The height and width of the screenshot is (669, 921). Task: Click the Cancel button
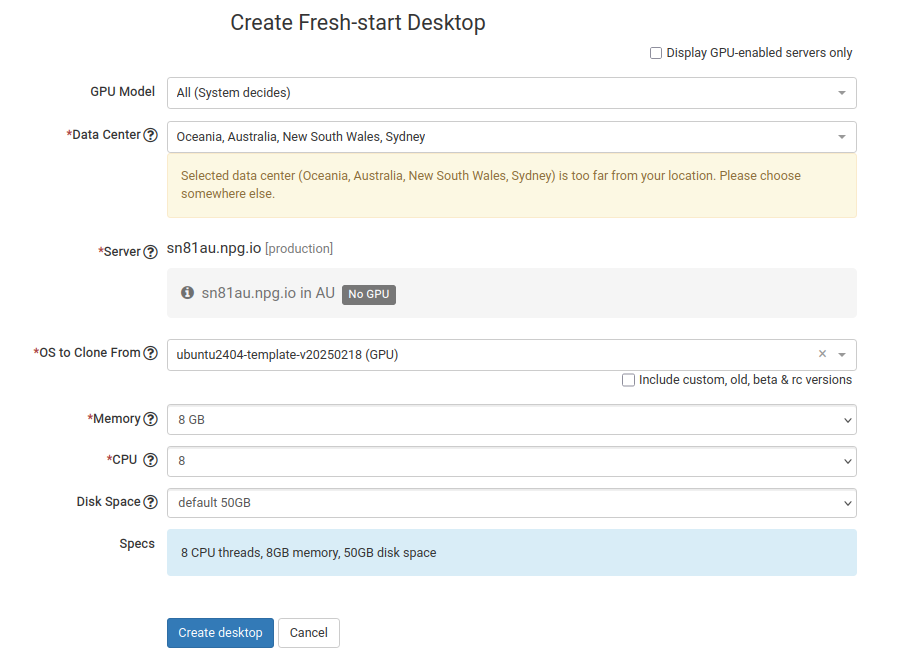click(309, 633)
